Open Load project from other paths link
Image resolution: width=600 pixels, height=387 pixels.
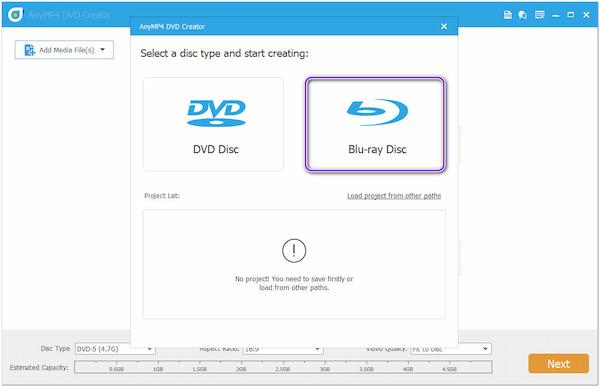[x=394, y=196]
